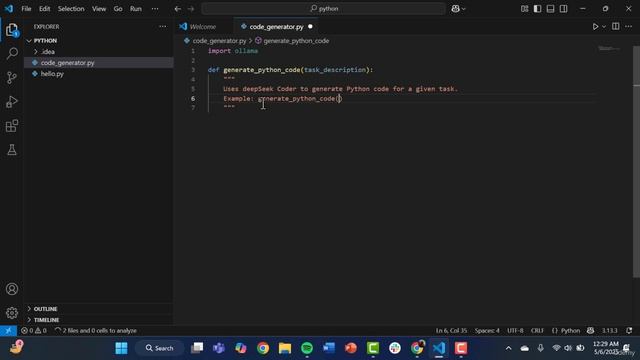This screenshot has width=640, height=360.
Task: Click line number 6 in the gutter
Action: click(193, 98)
